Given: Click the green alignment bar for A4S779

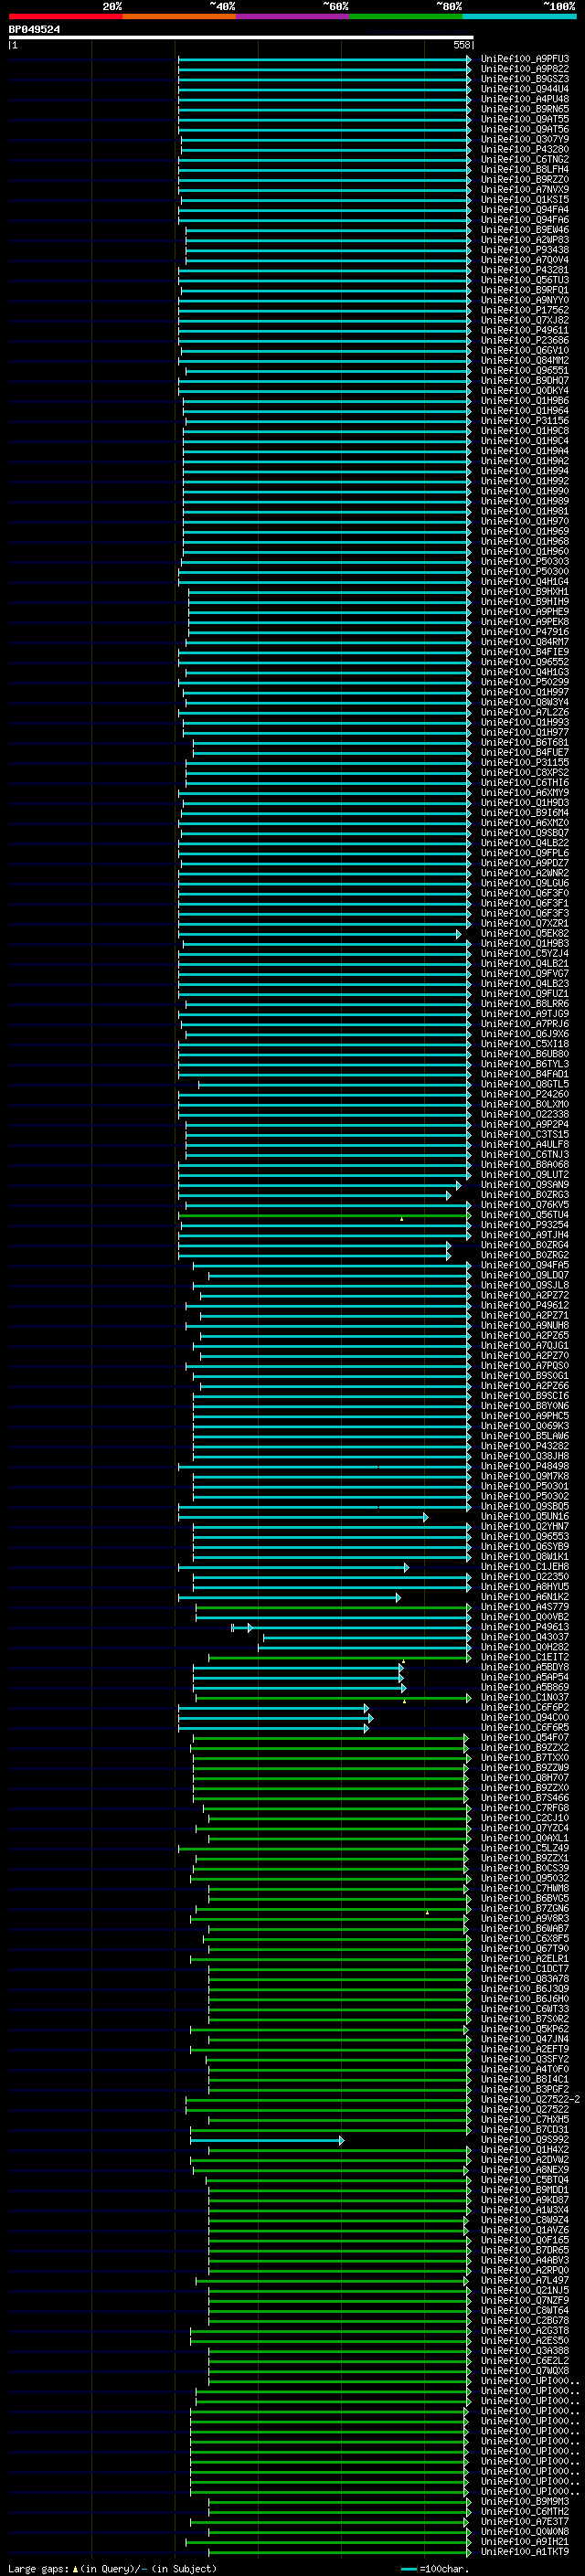Looking at the screenshot, I should click(333, 1607).
